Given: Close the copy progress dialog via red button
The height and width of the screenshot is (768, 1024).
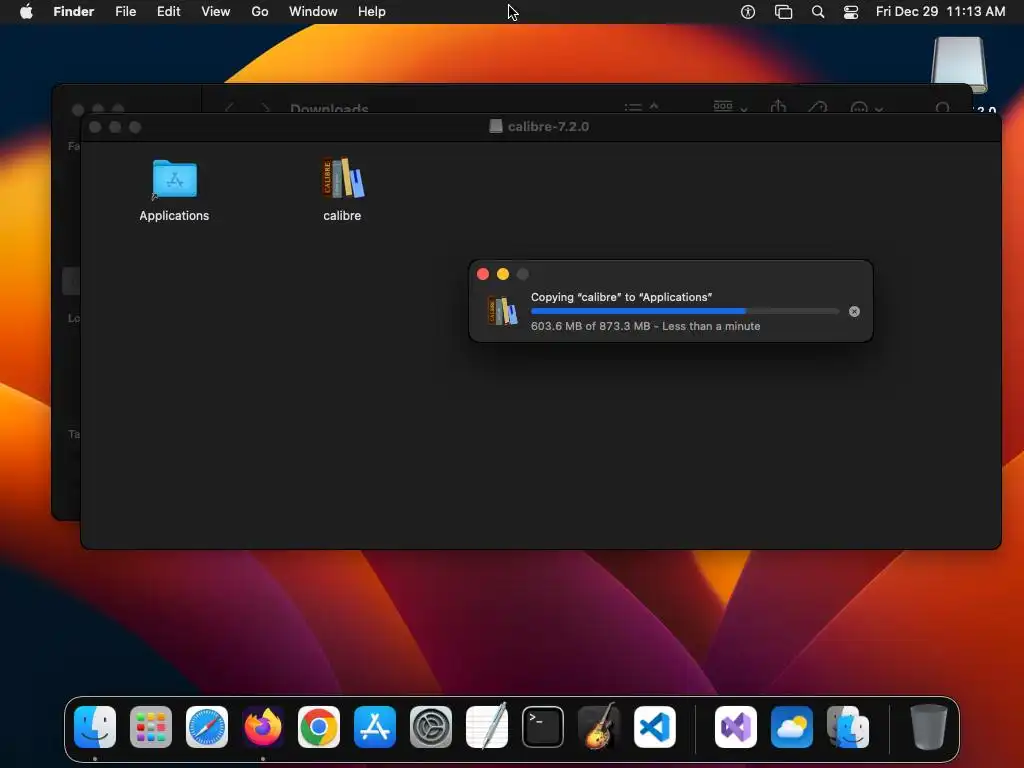Looking at the screenshot, I should tap(483, 274).
